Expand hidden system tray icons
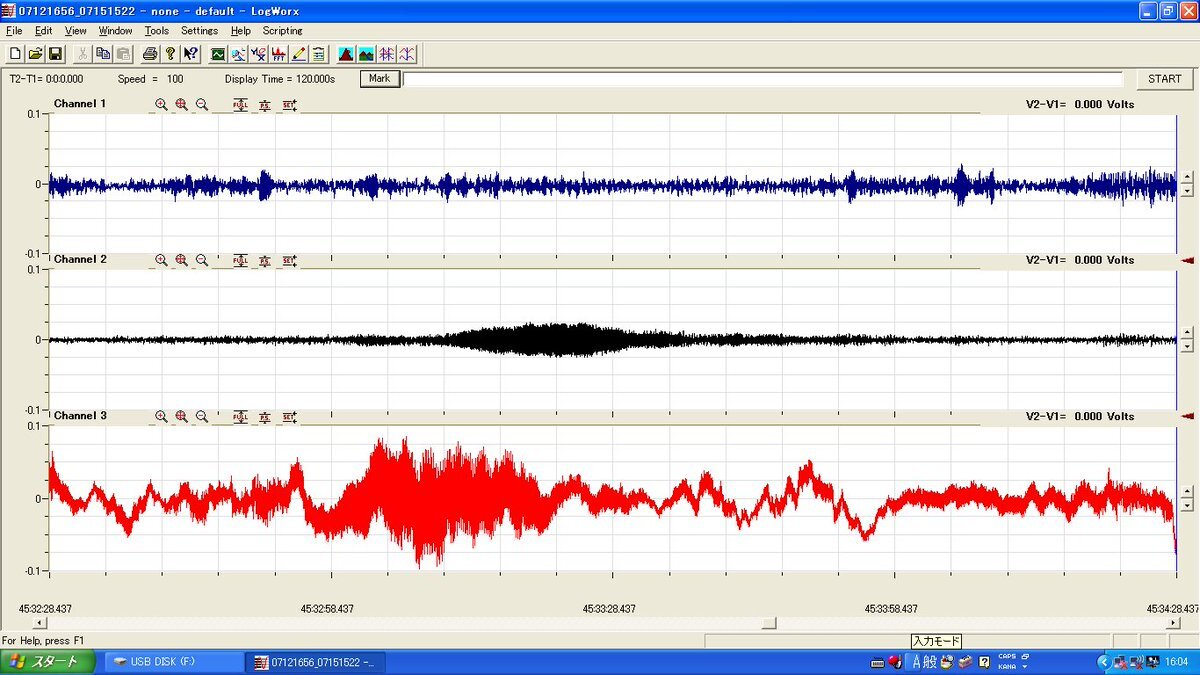The image size is (1200, 675). tap(1104, 662)
